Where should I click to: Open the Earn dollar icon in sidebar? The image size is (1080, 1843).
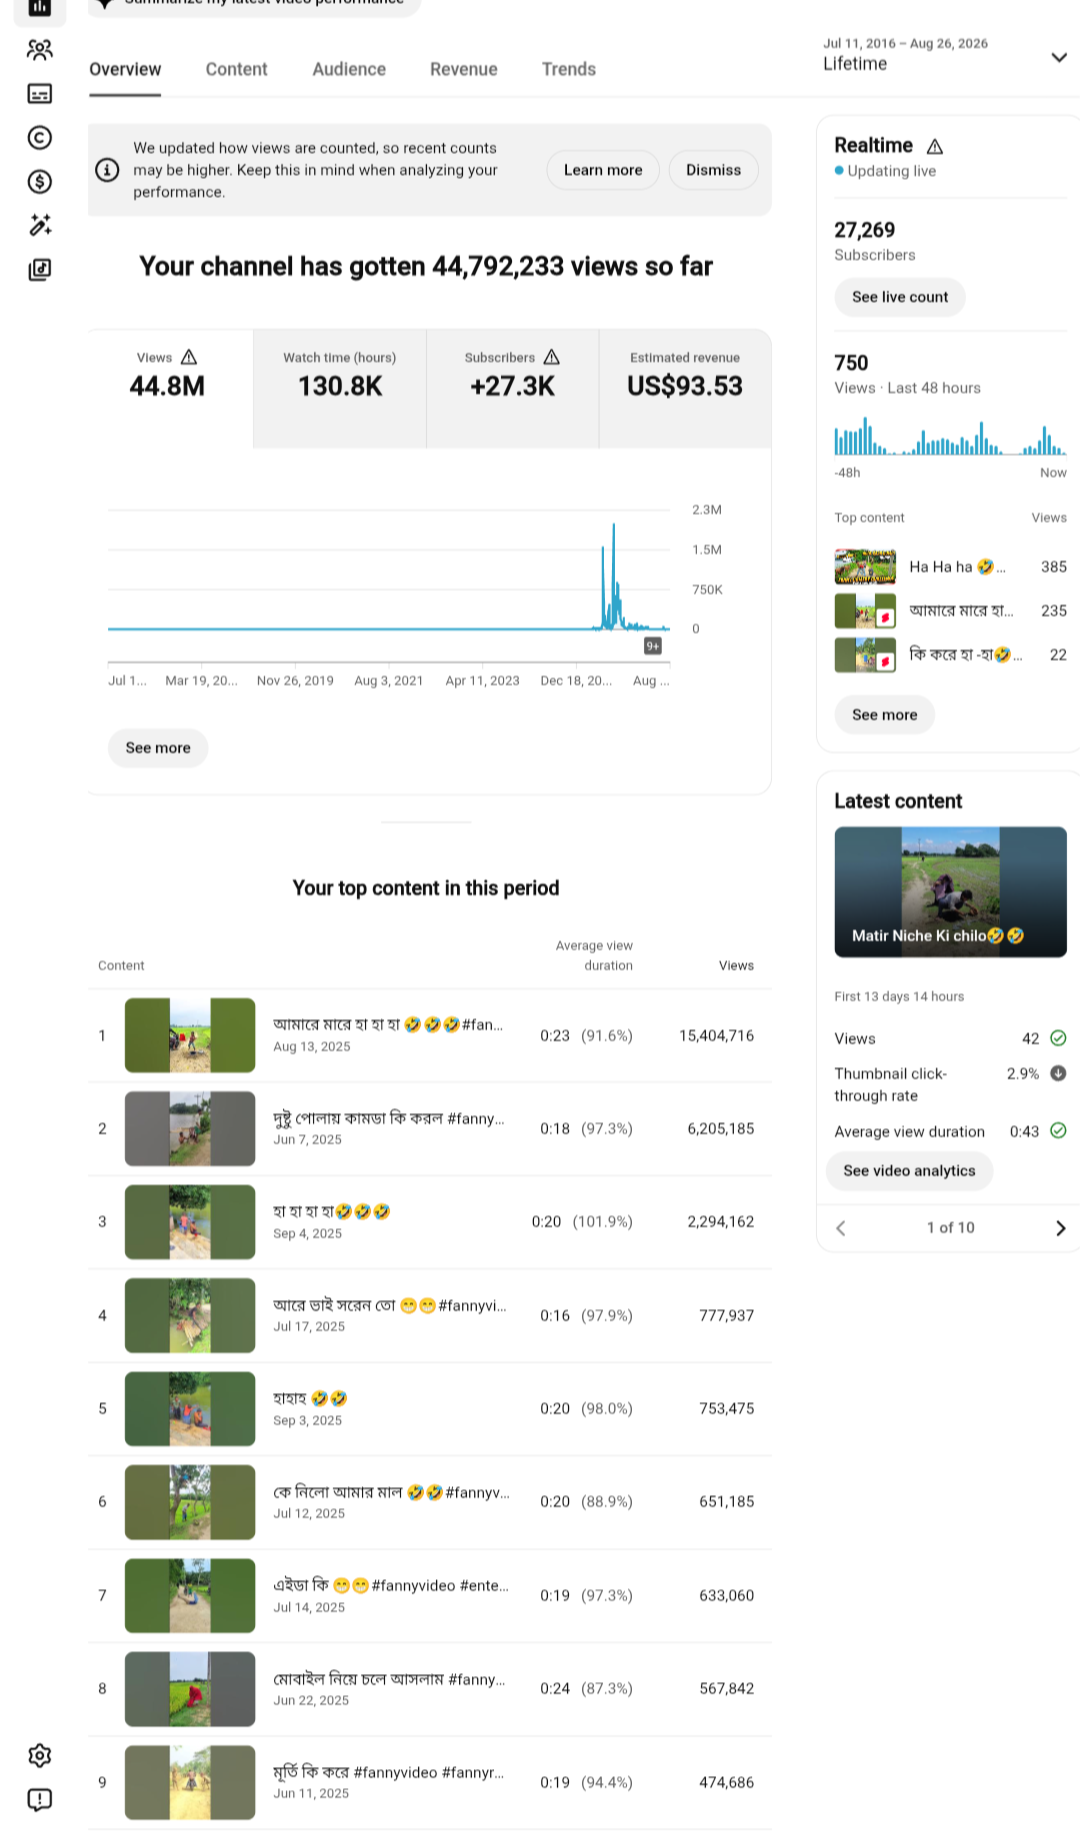40,181
